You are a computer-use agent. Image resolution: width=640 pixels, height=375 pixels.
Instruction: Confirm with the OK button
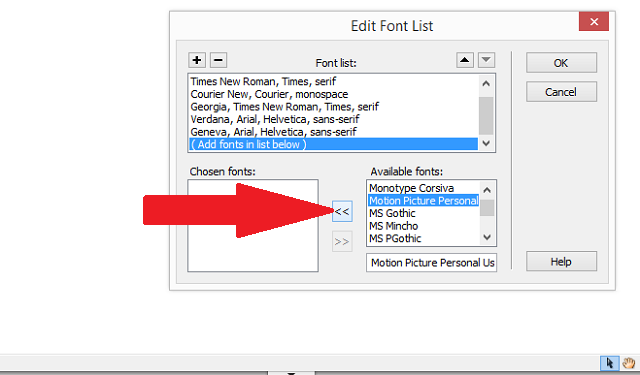coord(561,63)
